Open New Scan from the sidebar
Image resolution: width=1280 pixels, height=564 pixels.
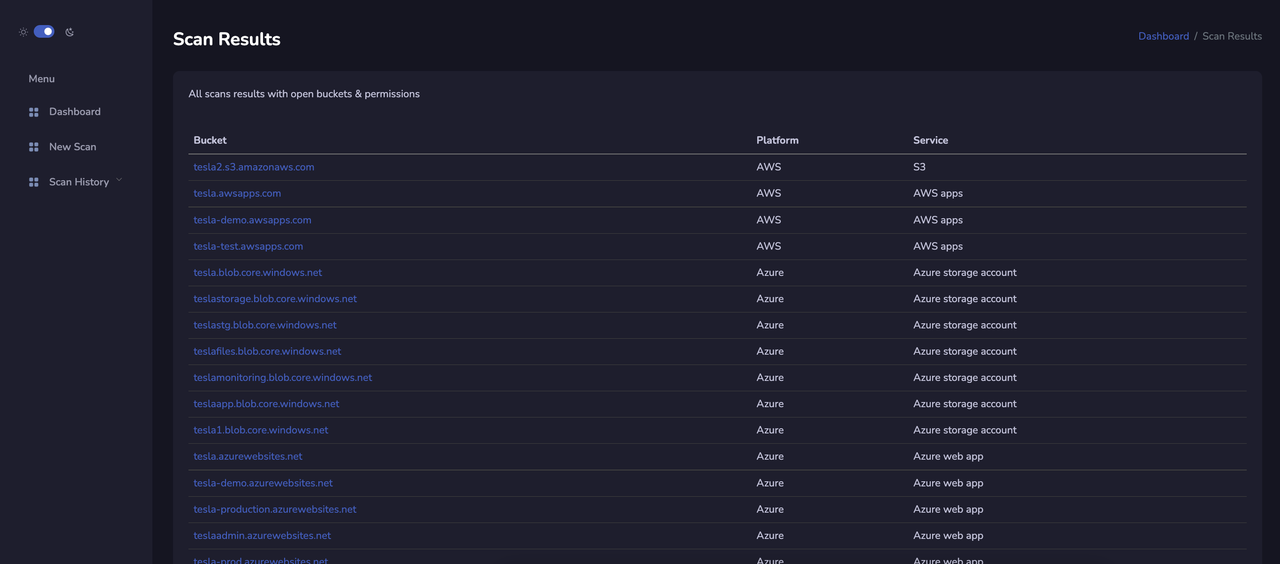[73, 147]
